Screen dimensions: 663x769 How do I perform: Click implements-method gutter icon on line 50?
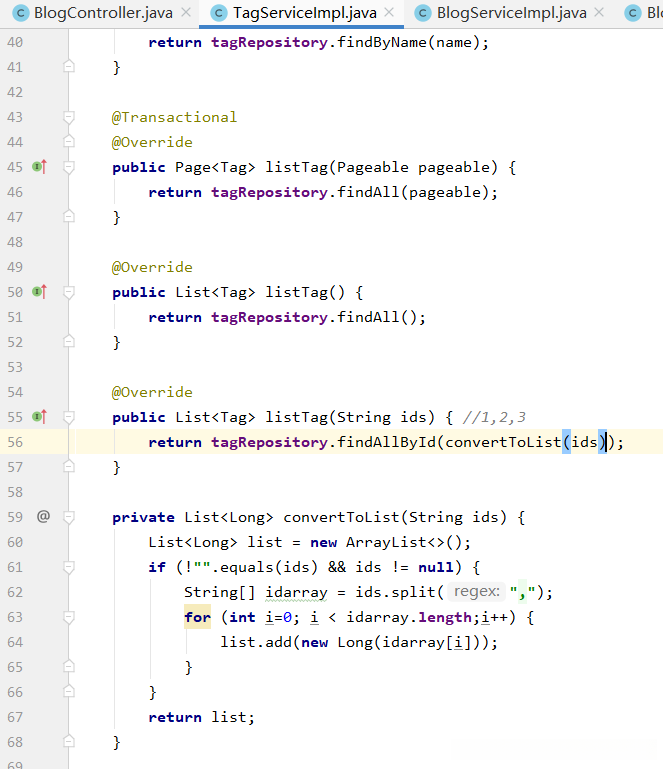(x=39, y=292)
